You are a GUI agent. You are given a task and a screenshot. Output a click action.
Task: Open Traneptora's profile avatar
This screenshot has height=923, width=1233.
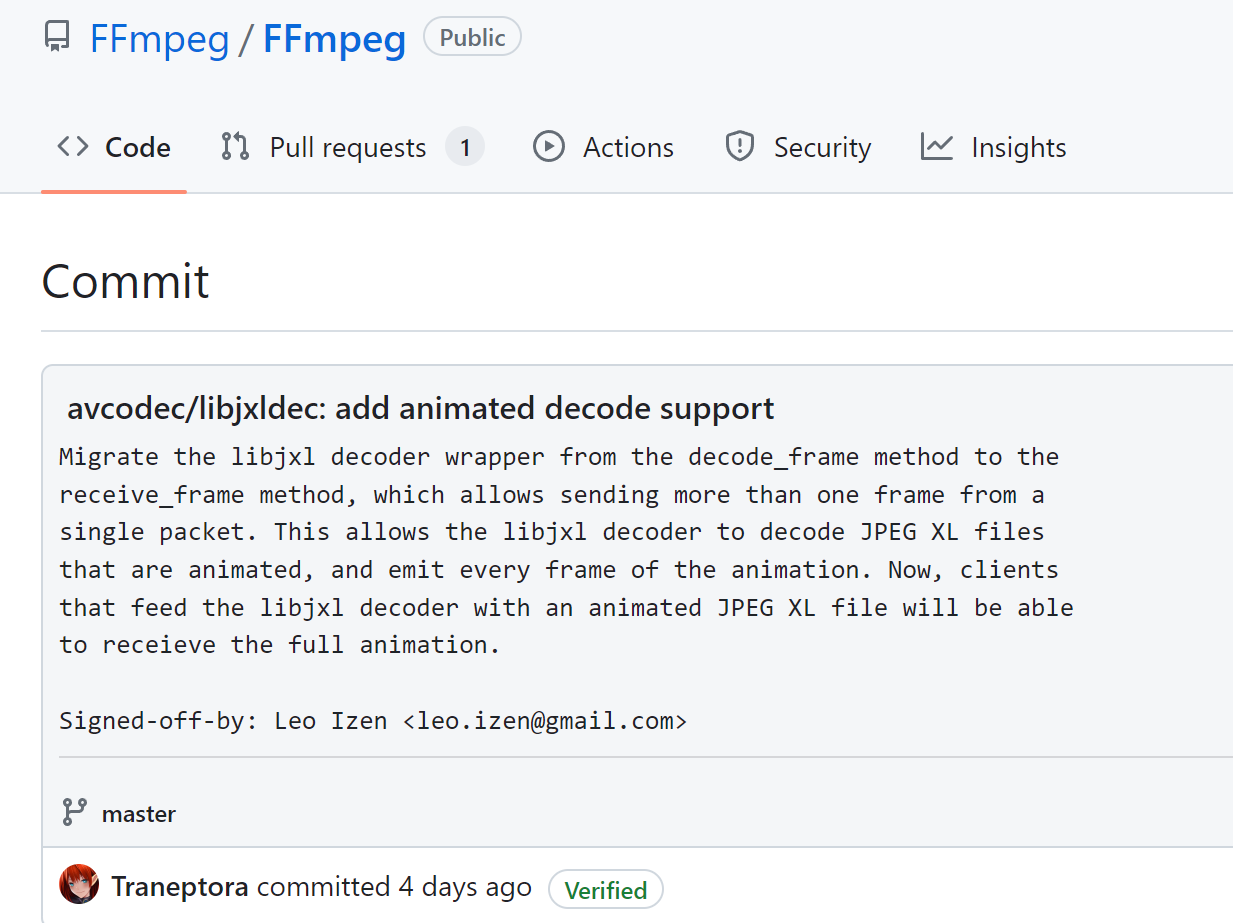click(x=79, y=885)
